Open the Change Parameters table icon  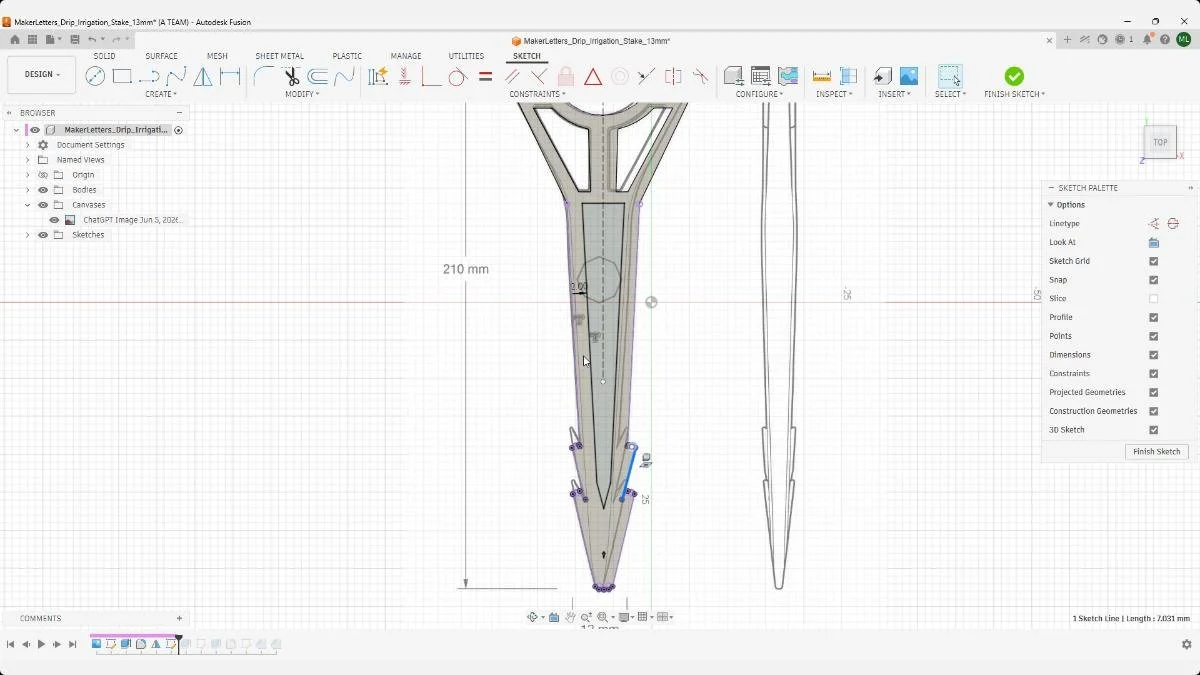tap(760, 76)
